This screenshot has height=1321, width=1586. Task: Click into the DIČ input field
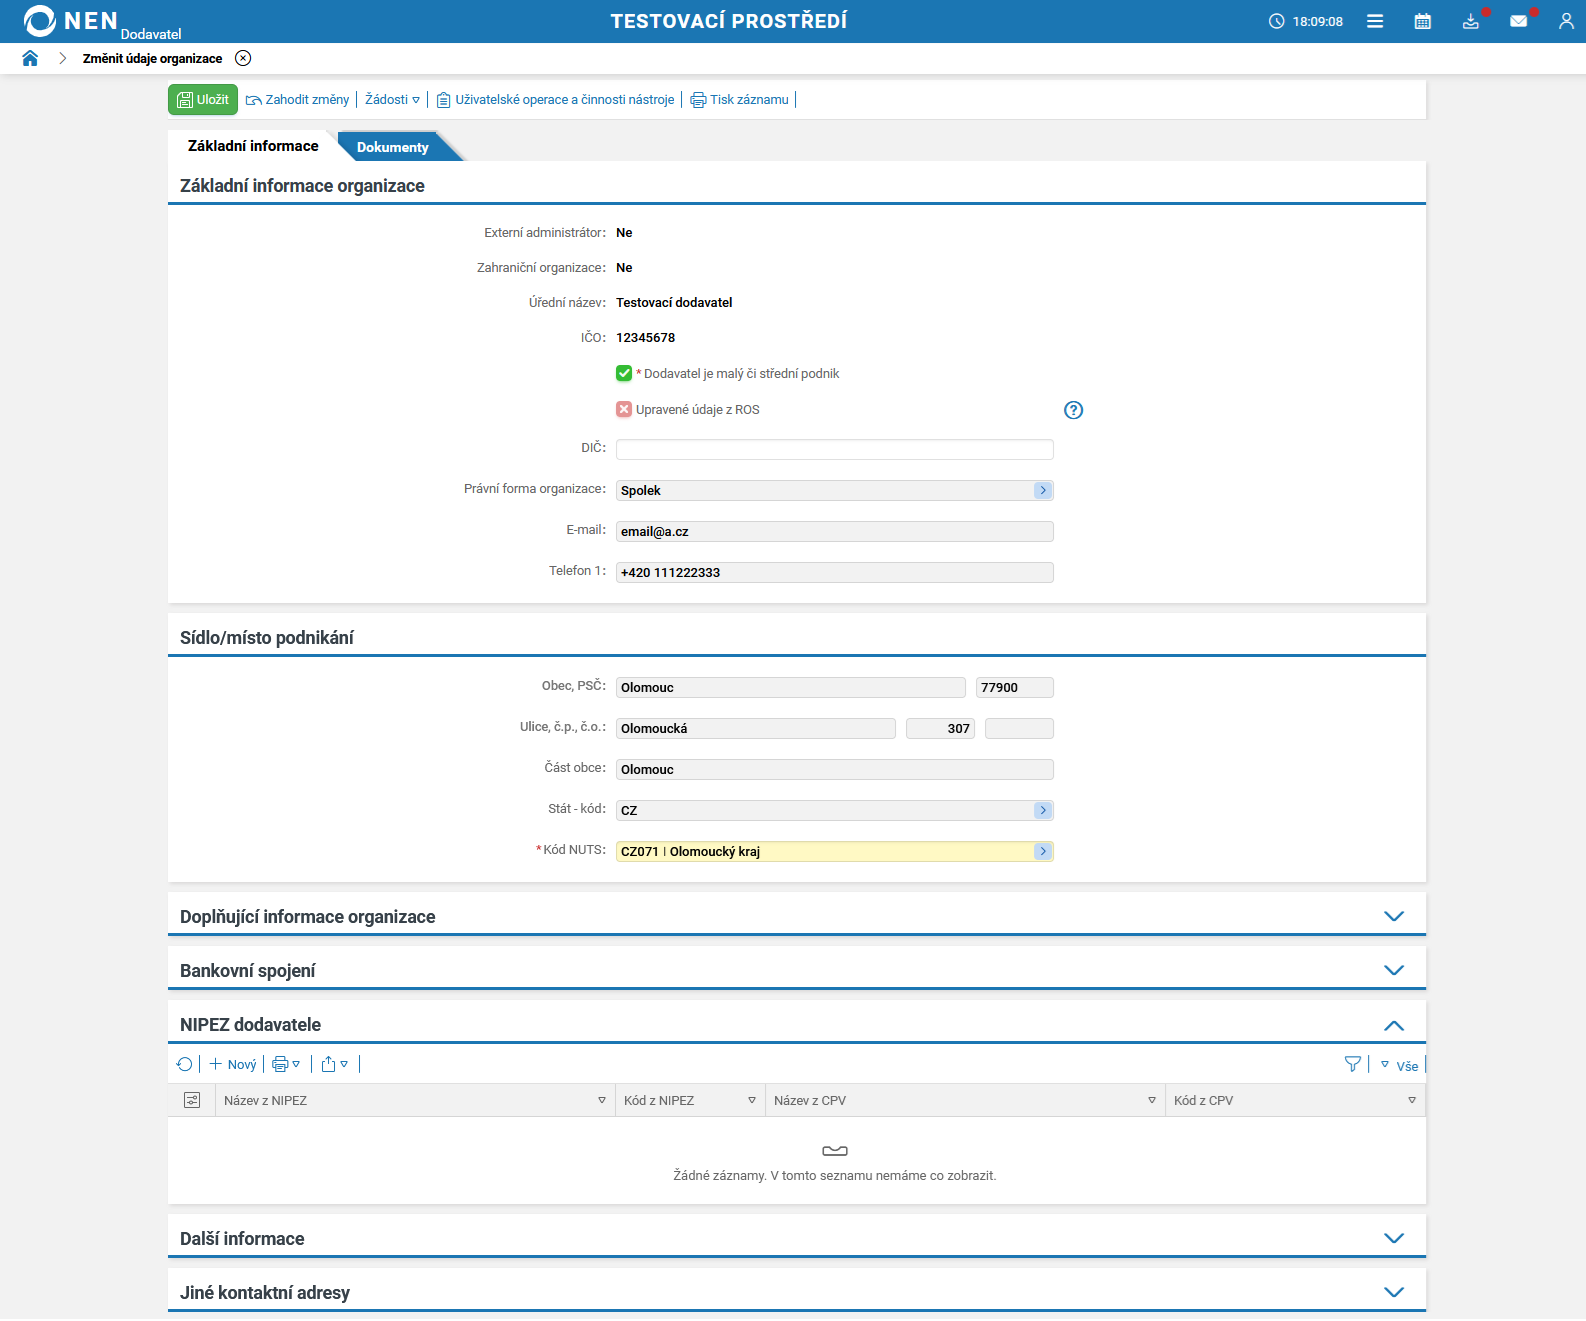click(834, 449)
